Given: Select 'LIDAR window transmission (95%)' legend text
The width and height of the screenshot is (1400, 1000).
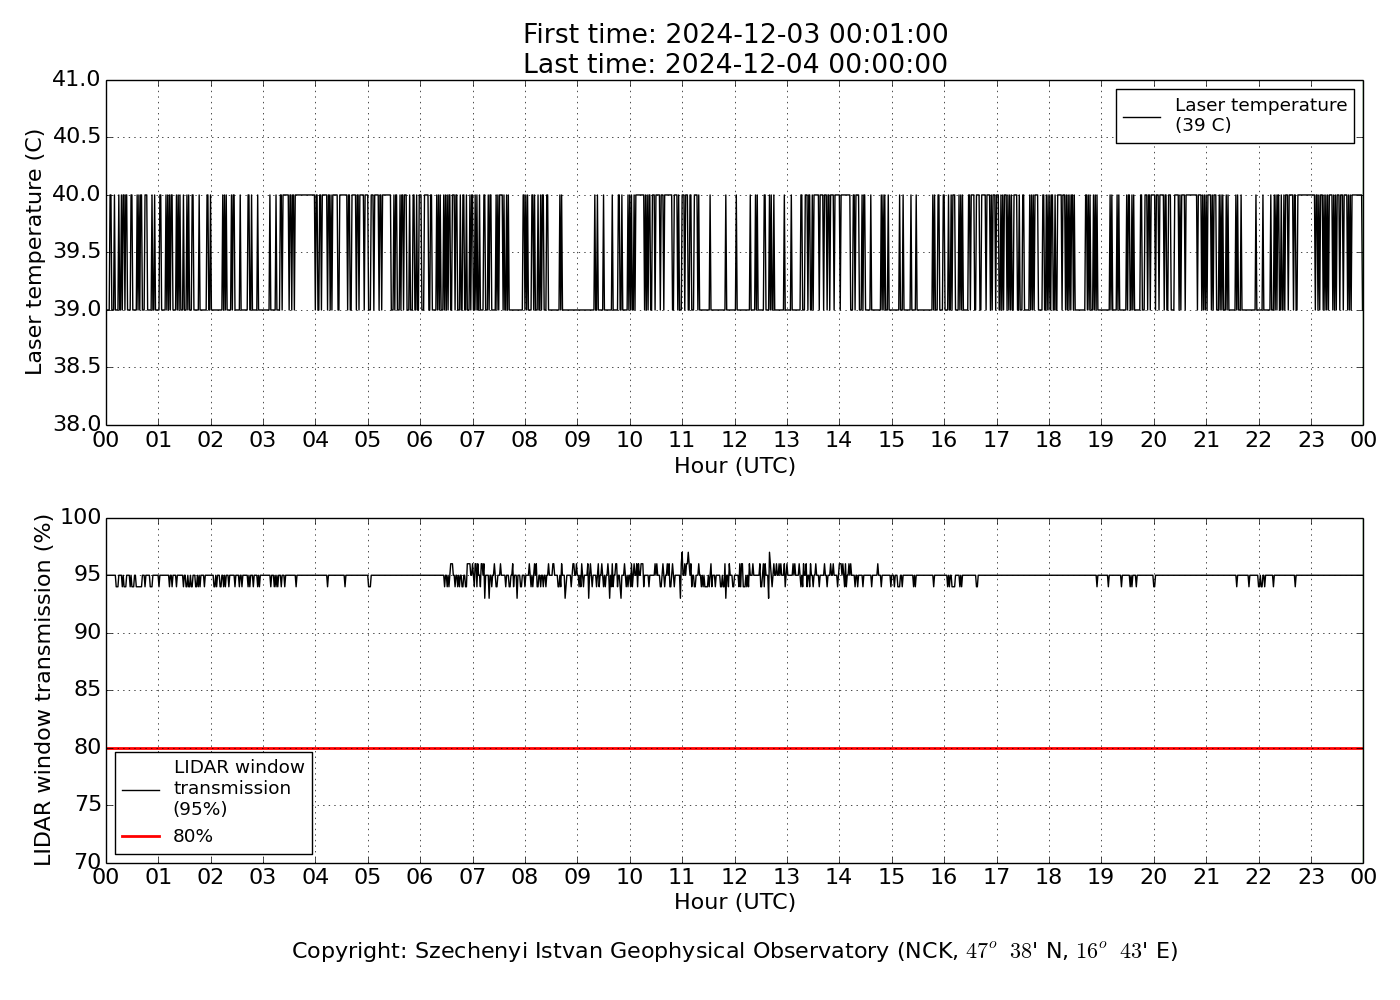Looking at the screenshot, I should 238,788.
